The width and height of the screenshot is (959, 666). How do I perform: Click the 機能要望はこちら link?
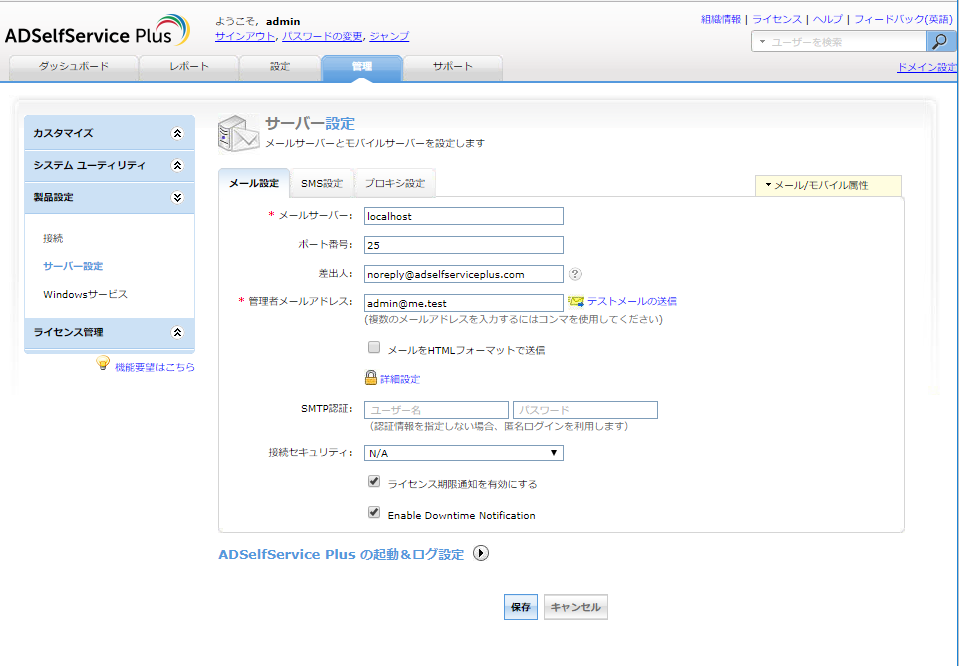[x=155, y=368]
